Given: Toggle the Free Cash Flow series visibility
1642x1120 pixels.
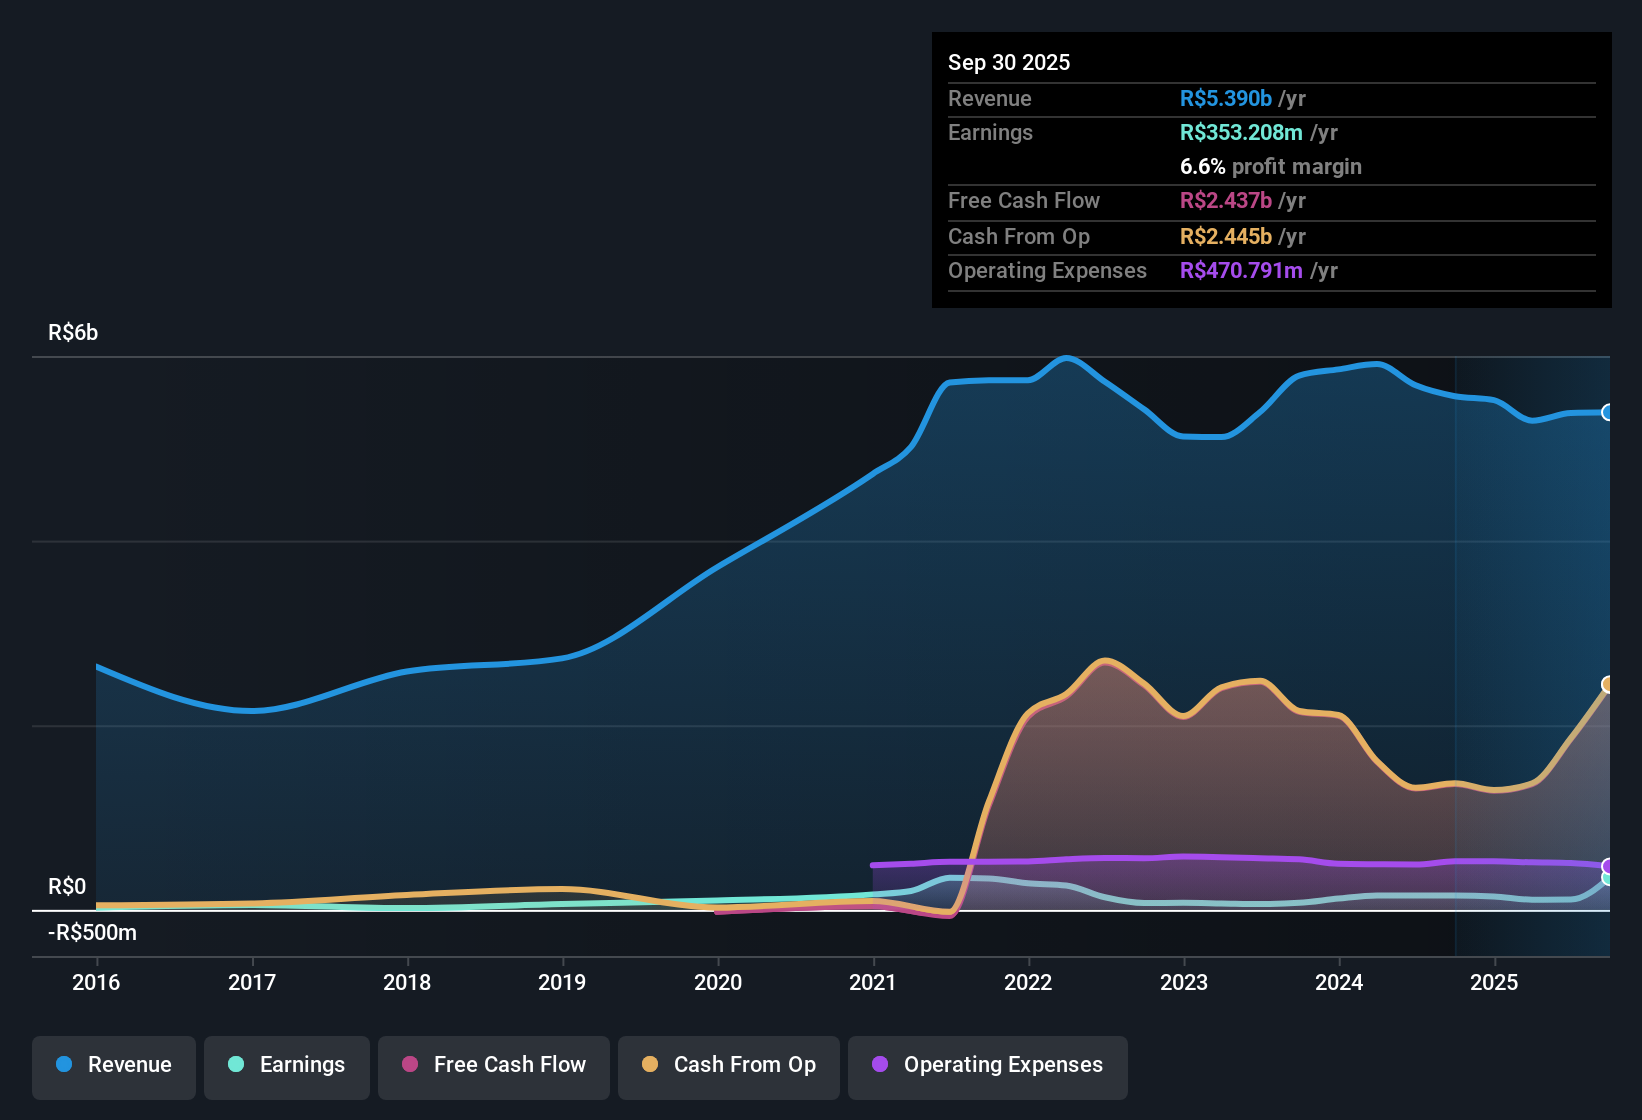Looking at the screenshot, I should click(493, 1065).
